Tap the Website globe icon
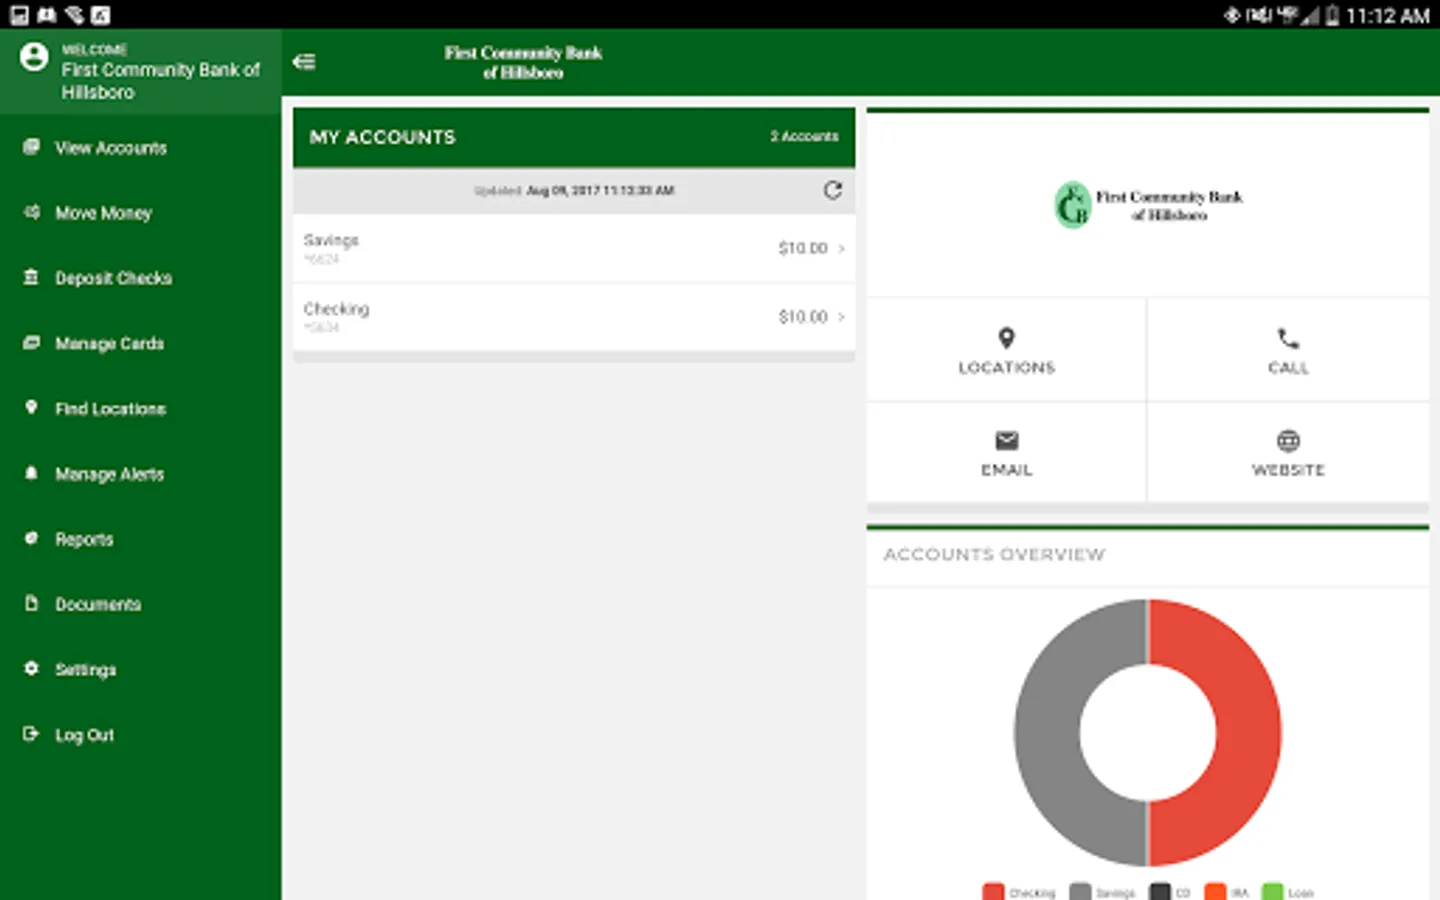Viewport: 1440px width, 900px height. 1288,440
